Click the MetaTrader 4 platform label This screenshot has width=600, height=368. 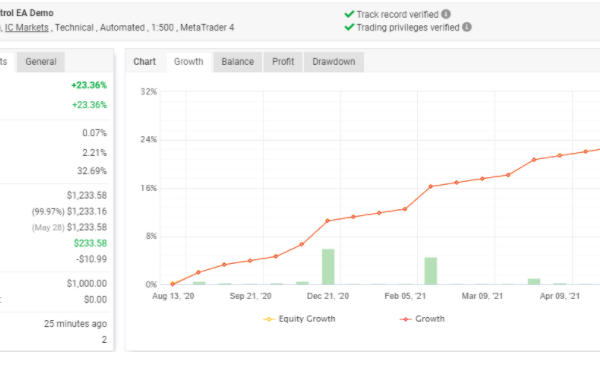tap(207, 28)
